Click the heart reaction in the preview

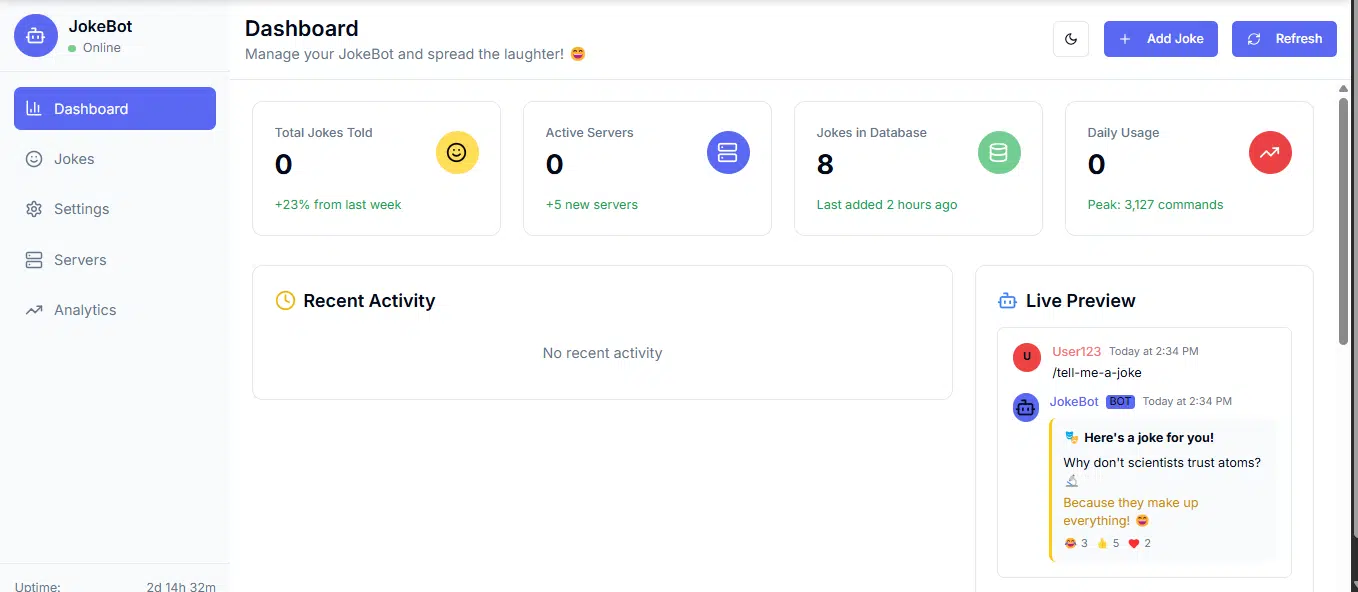coord(1139,543)
